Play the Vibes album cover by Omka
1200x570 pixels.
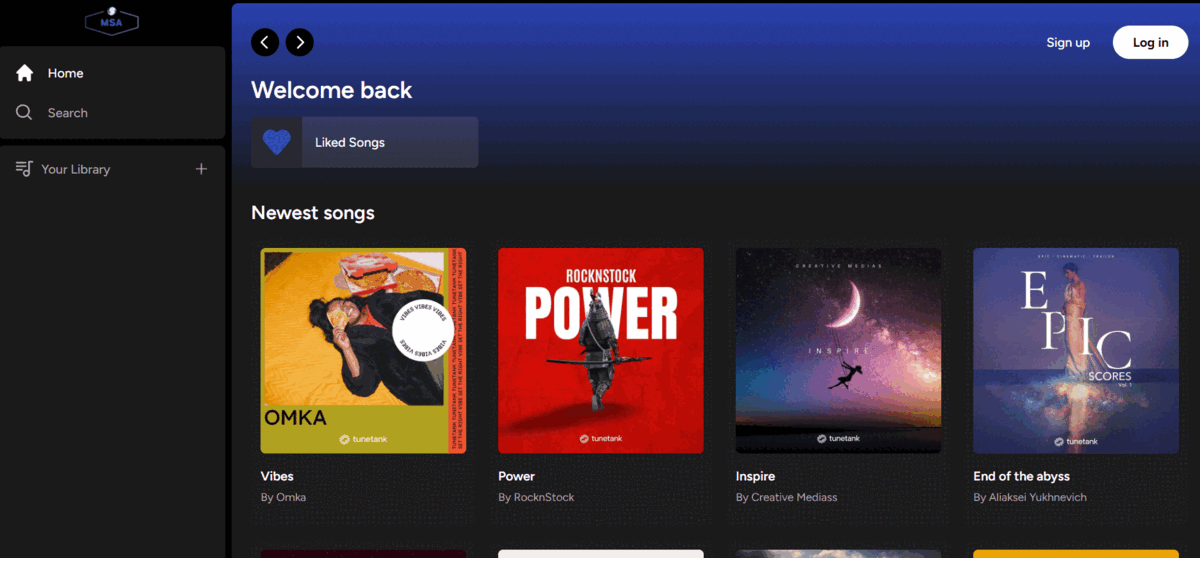364,351
